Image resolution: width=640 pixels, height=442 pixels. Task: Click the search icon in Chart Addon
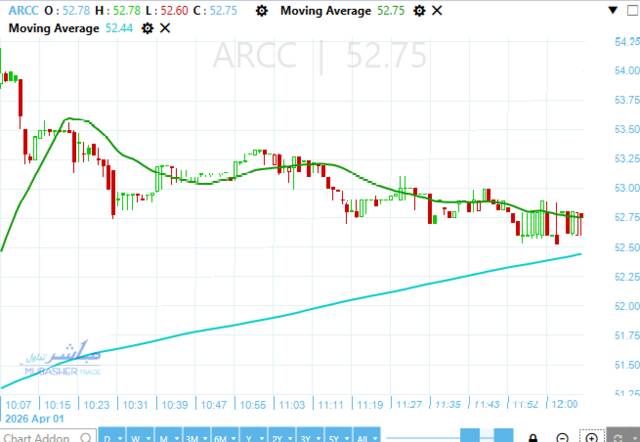[x=83, y=437]
